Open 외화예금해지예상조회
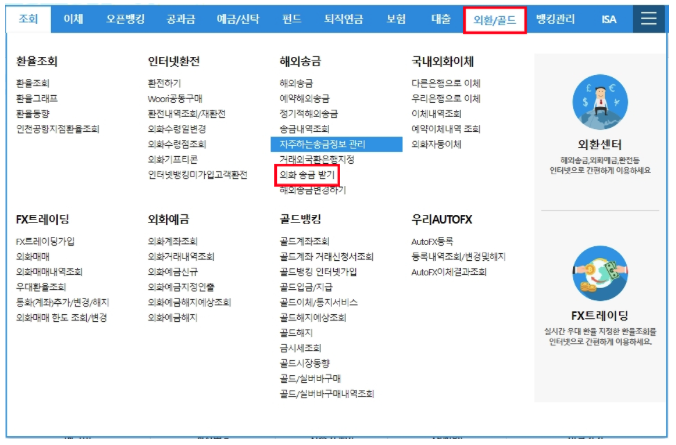 189,302
